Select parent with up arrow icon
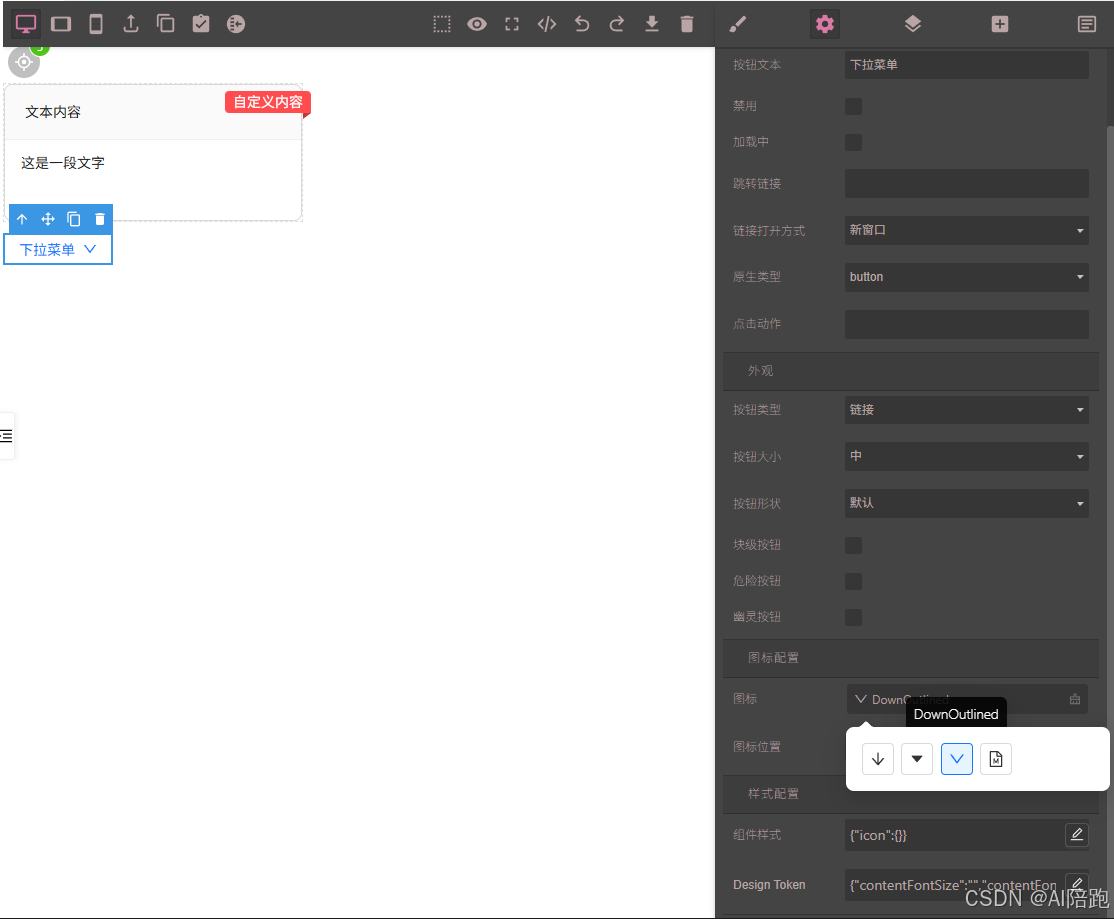The image size is (1114, 919). point(22,219)
